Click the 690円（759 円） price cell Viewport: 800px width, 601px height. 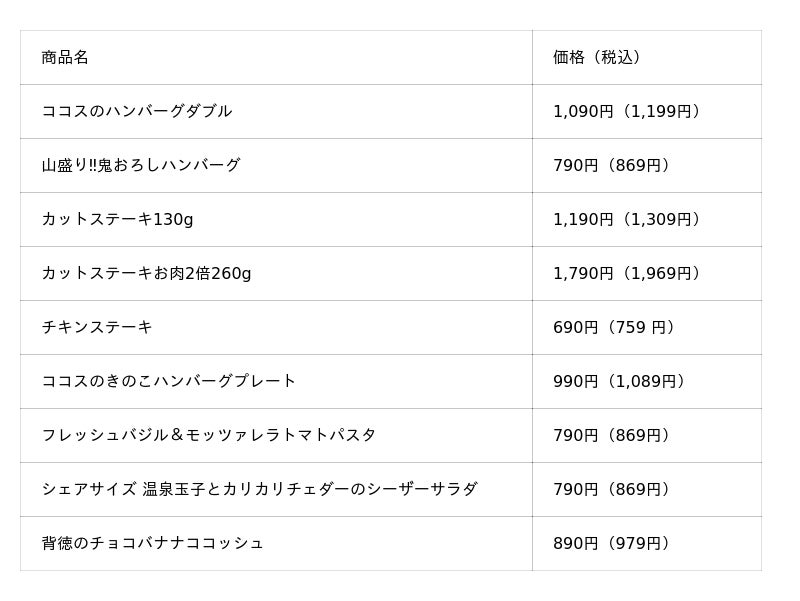(x=614, y=327)
